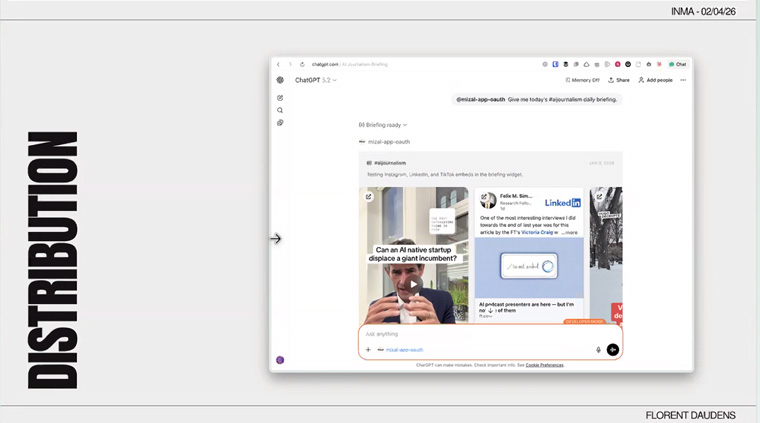
Task: Select the mizal-app-oauth chip in composer
Action: tap(400, 349)
